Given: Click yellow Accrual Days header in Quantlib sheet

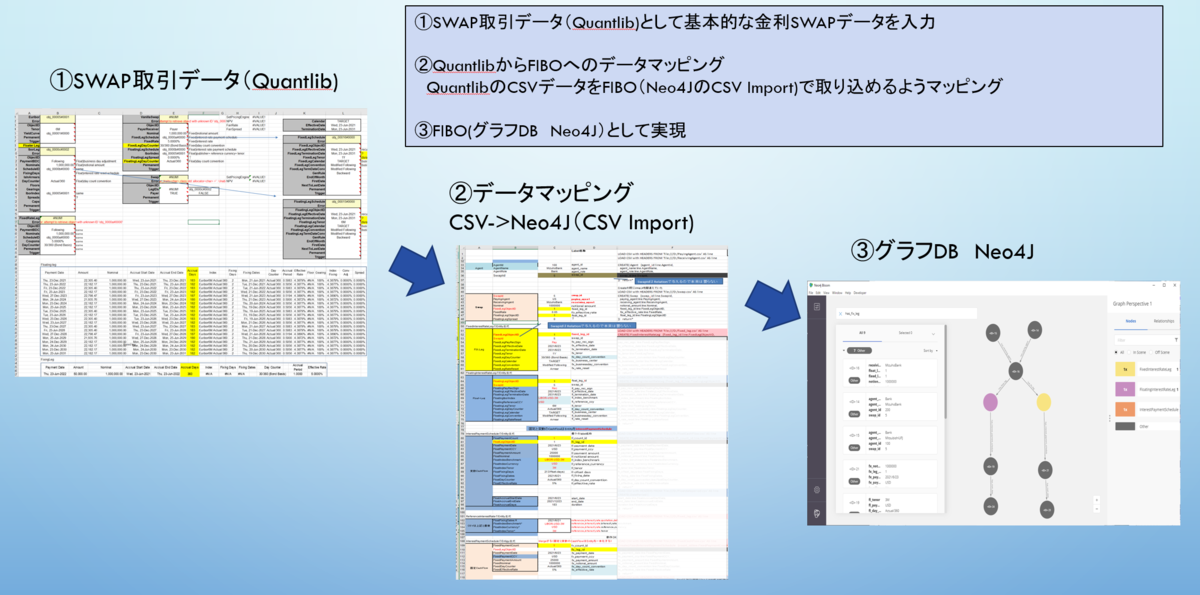Looking at the screenshot, I should pos(193,272).
